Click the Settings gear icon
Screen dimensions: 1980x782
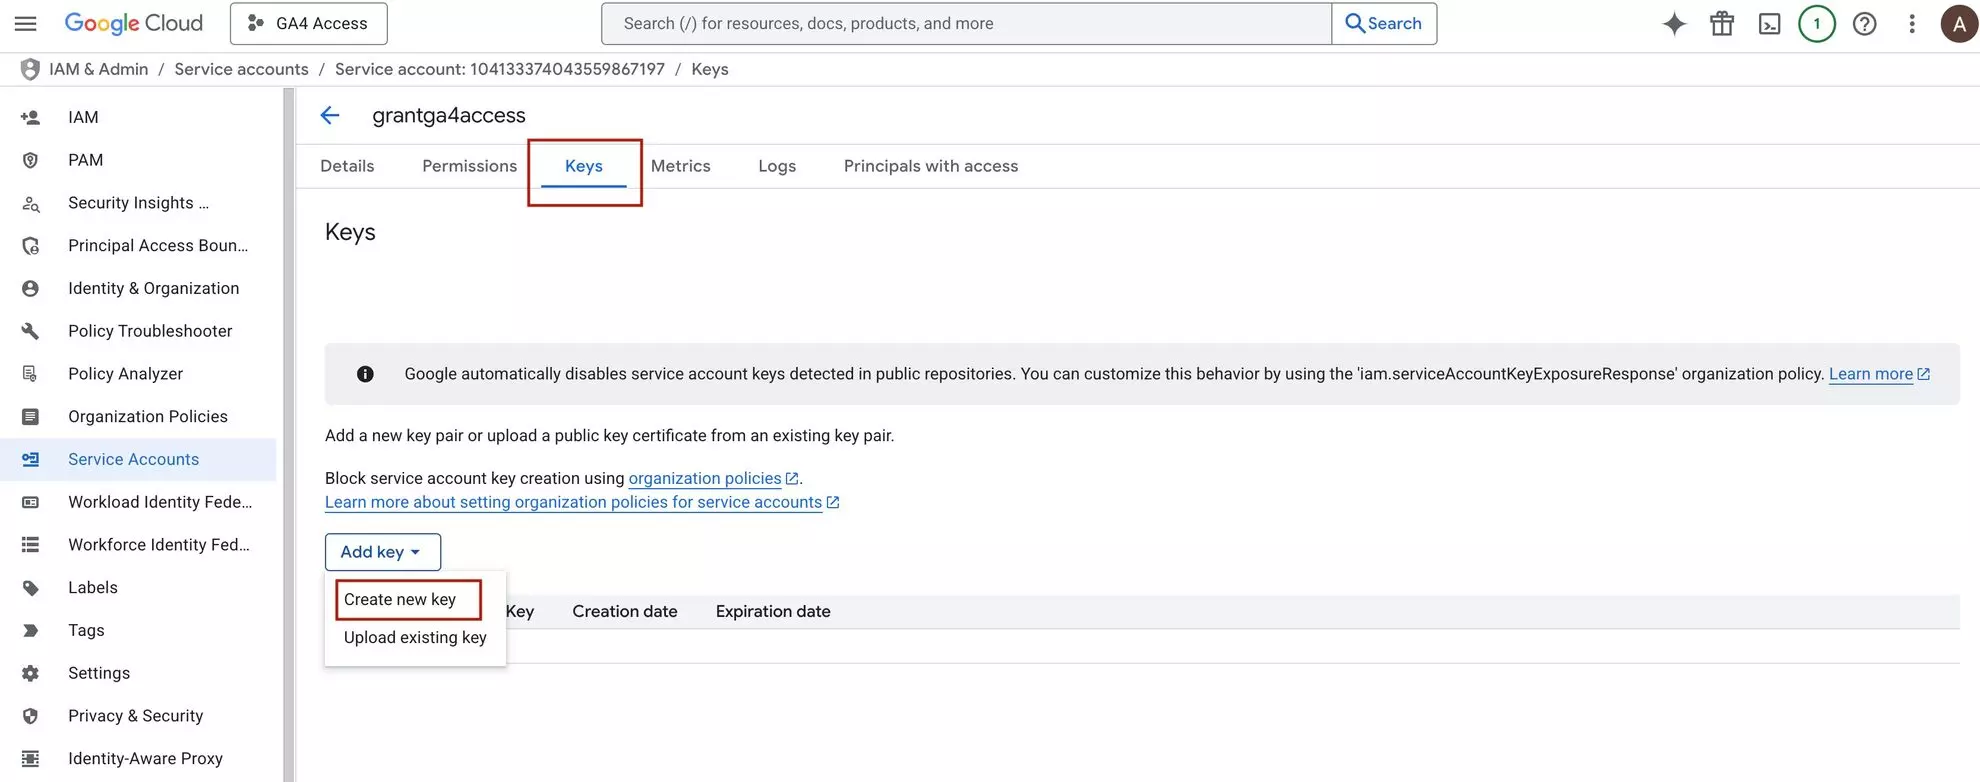(30, 673)
